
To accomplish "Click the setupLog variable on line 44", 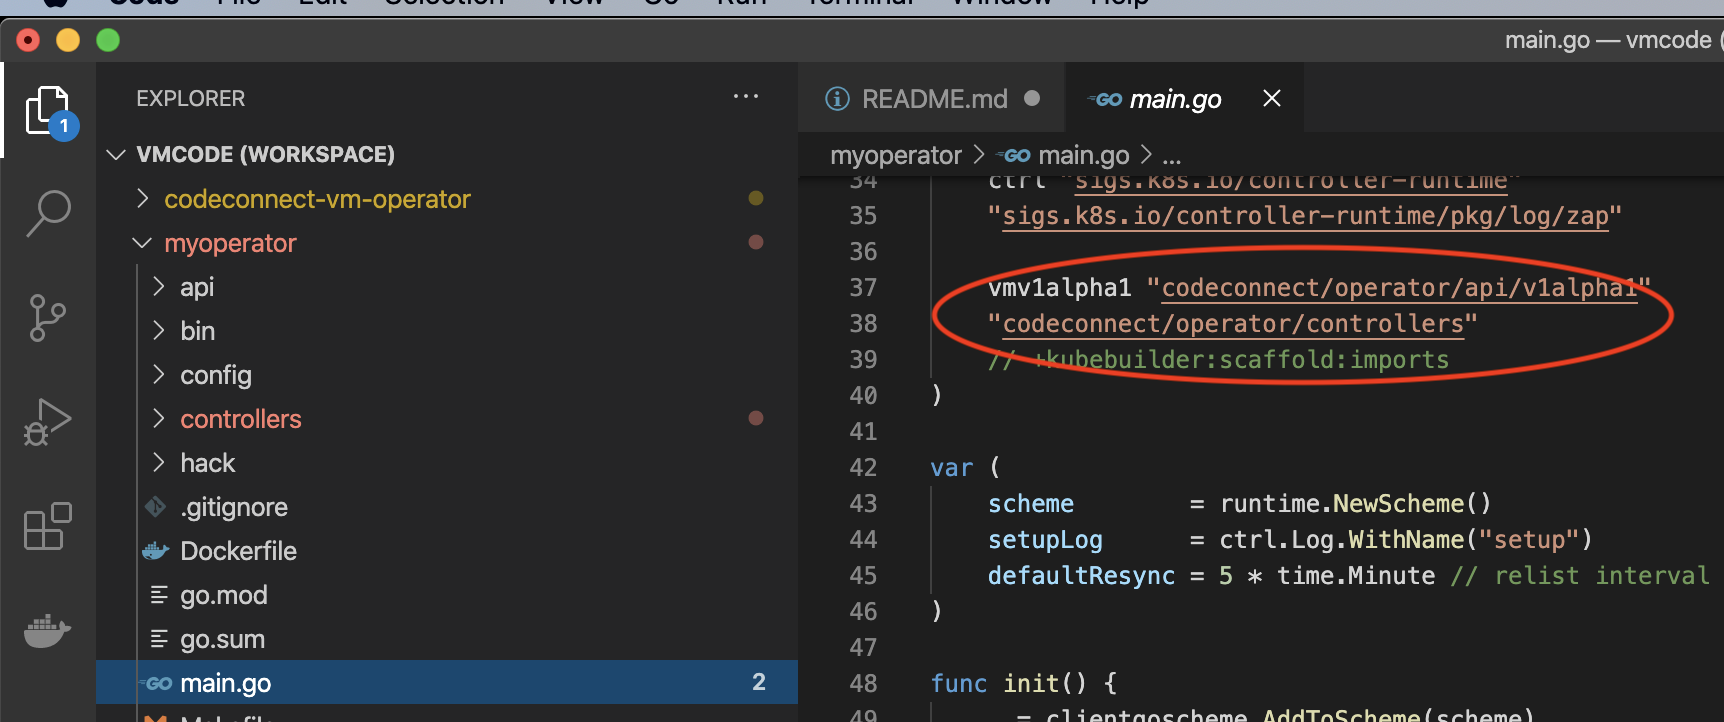I will click(x=1045, y=540).
